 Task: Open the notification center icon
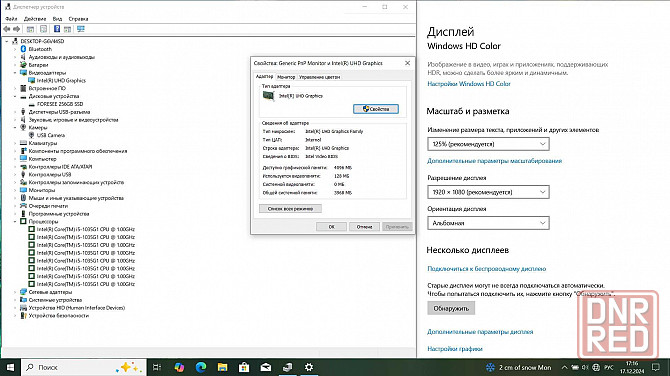tap(656, 367)
